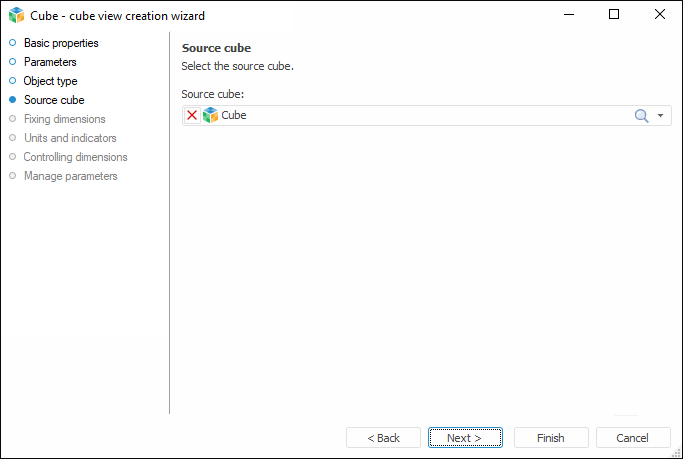Click the wizard cube icon in title bar
This screenshot has width=683, height=459.
(16, 15)
